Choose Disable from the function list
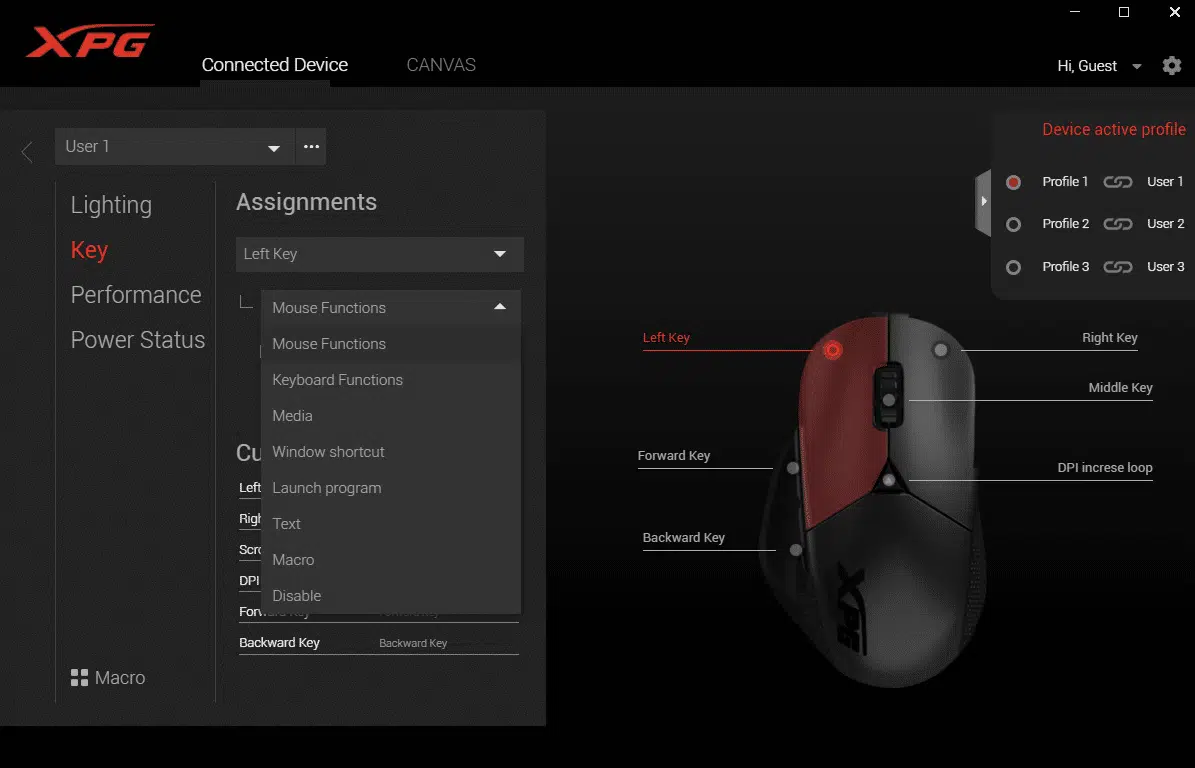The width and height of the screenshot is (1195, 768). click(x=391, y=595)
